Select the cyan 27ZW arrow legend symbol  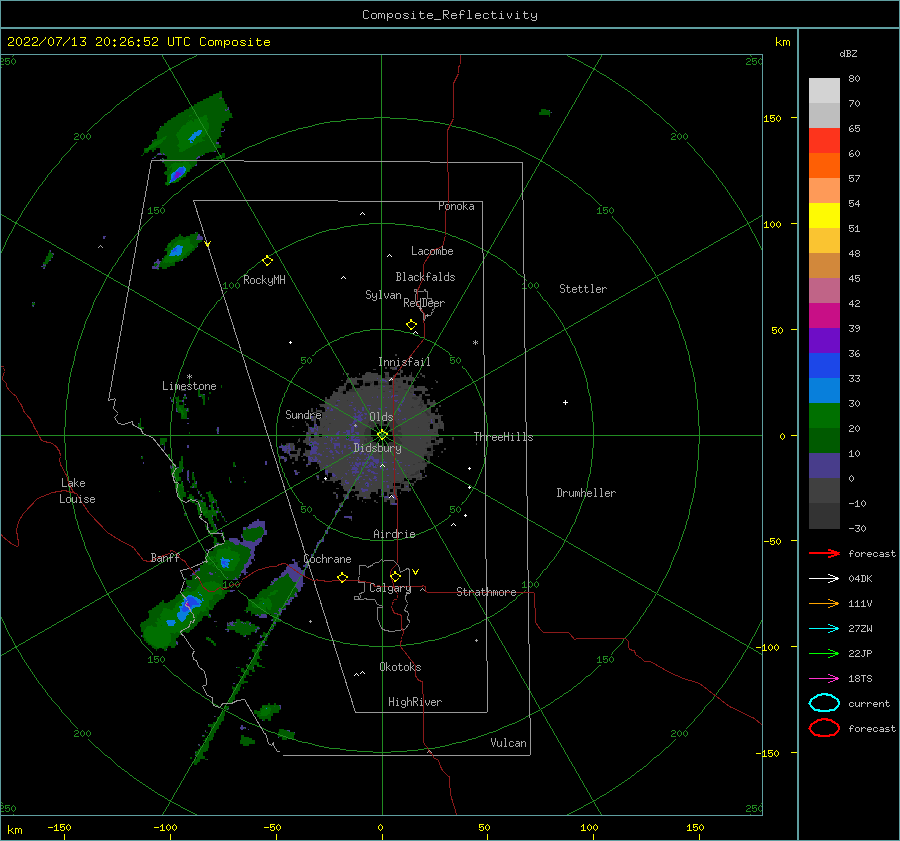(824, 629)
